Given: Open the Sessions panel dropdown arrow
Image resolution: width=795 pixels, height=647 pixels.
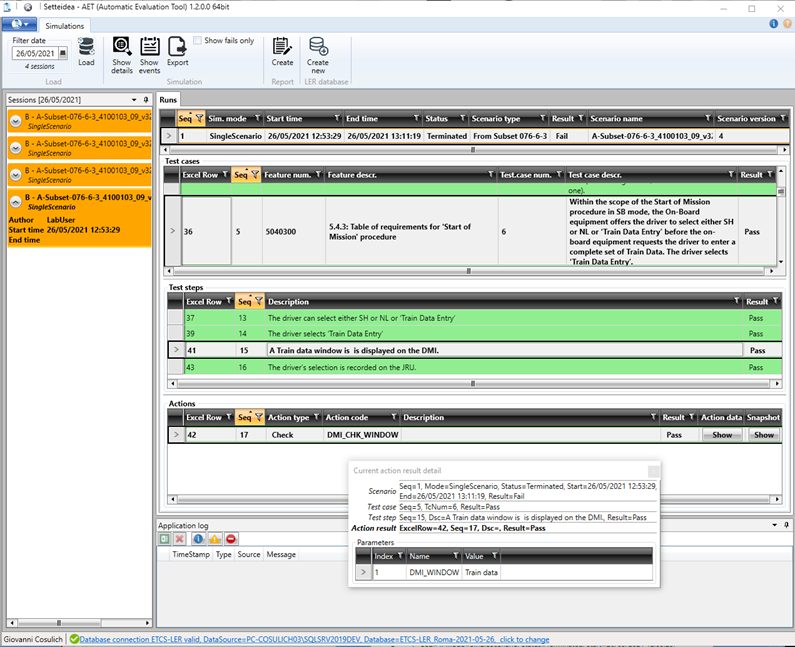Looking at the screenshot, I should 134,100.
